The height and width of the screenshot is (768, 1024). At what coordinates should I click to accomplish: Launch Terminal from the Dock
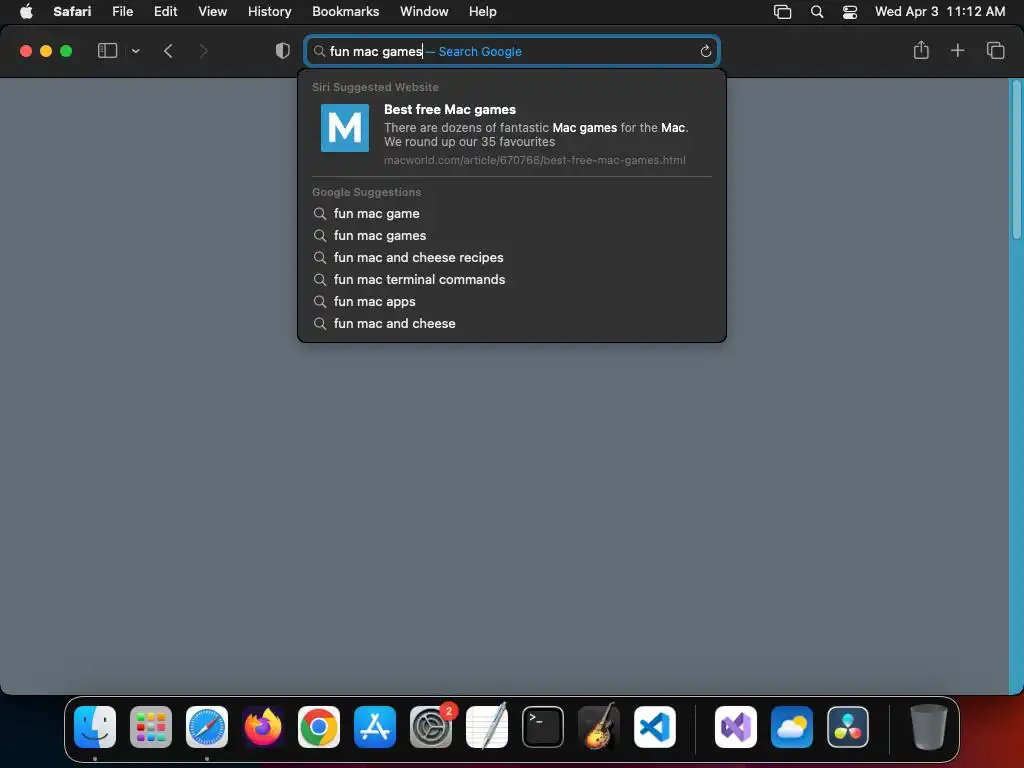(543, 727)
